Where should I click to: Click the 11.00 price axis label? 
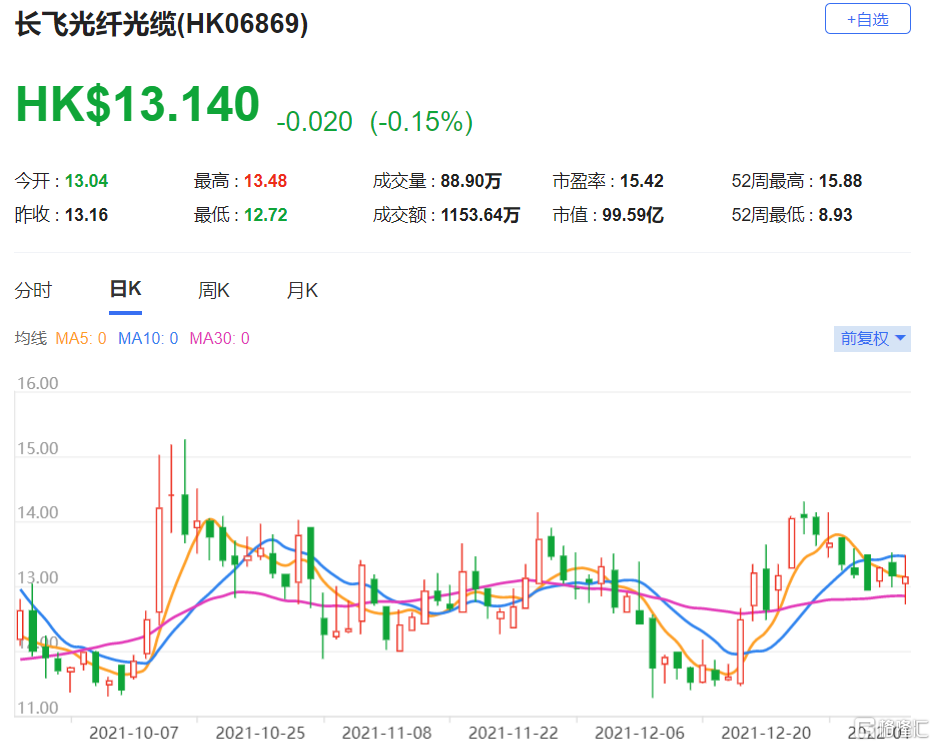click(x=38, y=708)
